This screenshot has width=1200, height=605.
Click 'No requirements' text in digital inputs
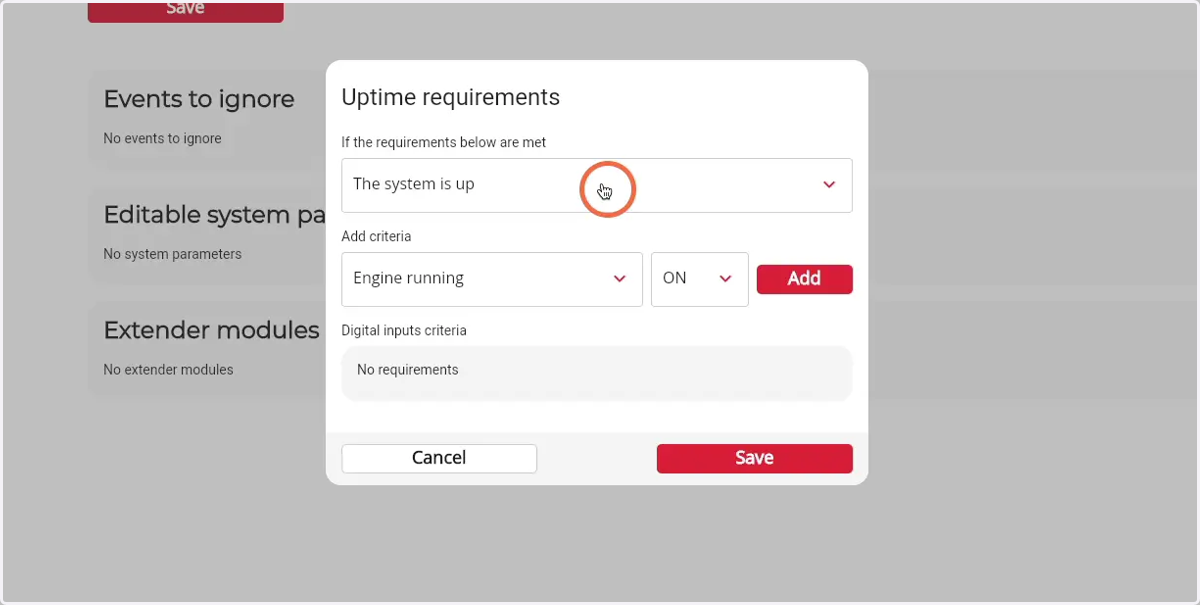coord(408,370)
